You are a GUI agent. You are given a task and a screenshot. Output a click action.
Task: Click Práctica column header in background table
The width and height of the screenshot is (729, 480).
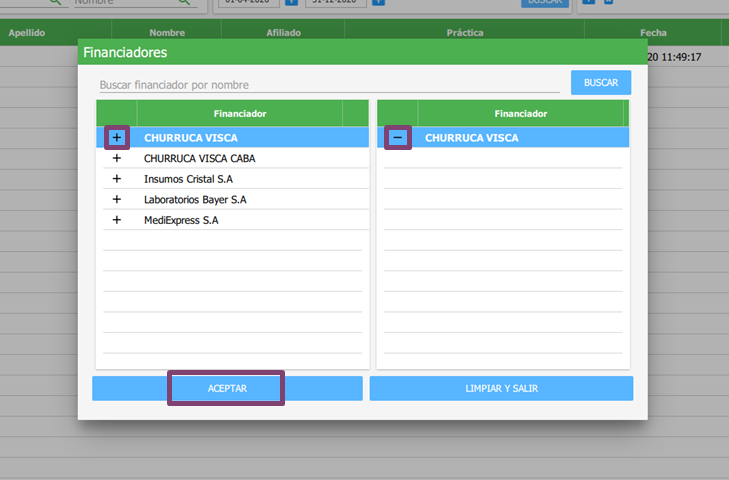click(x=464, y=33)
